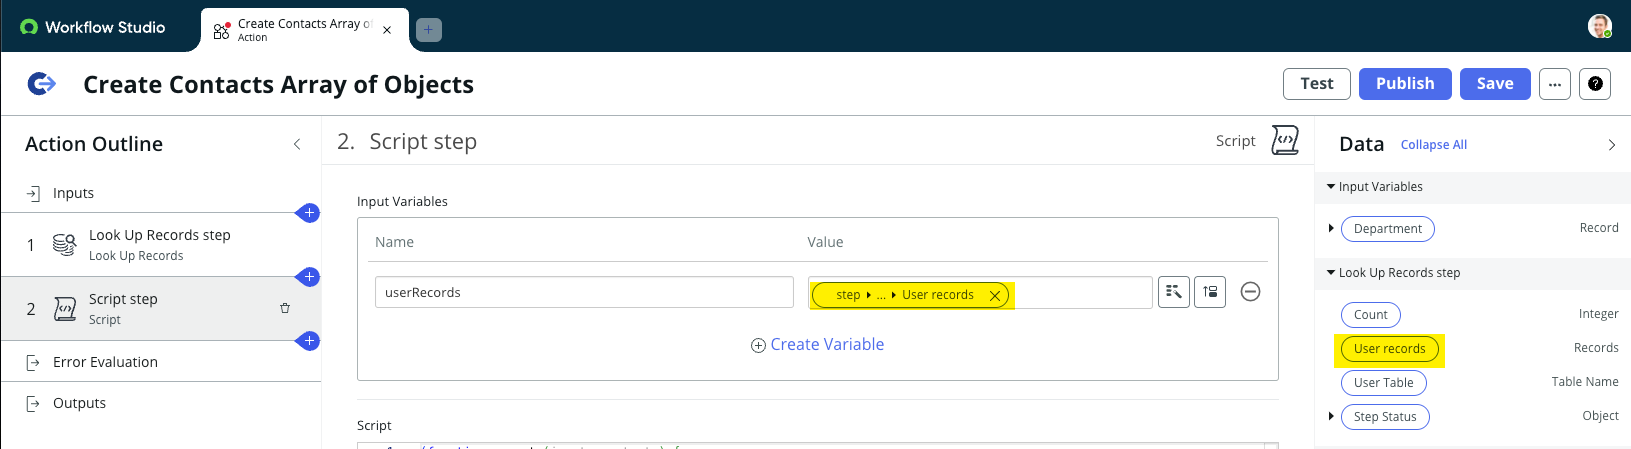The height and width of the screenshot is (449, 1631).
Task: Collapse the Input Variables section
Action: pyautogui.click(x=1331, y=187)
